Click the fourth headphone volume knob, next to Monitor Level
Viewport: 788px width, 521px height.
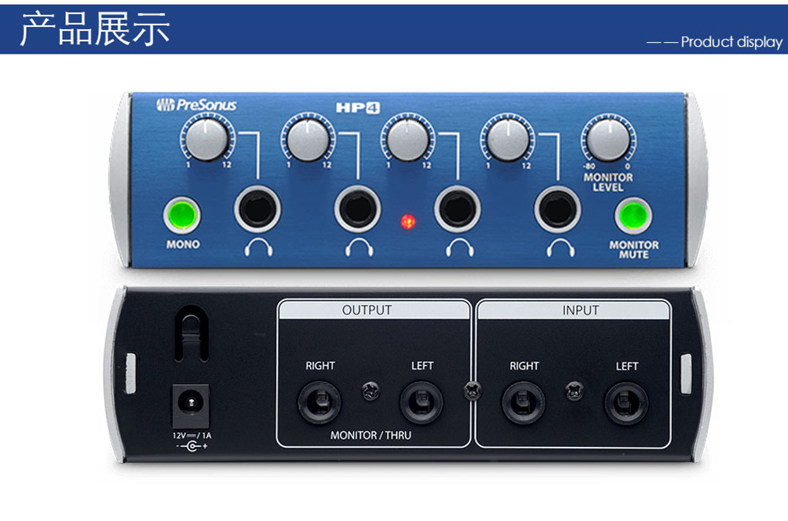(x=508, y=139)
